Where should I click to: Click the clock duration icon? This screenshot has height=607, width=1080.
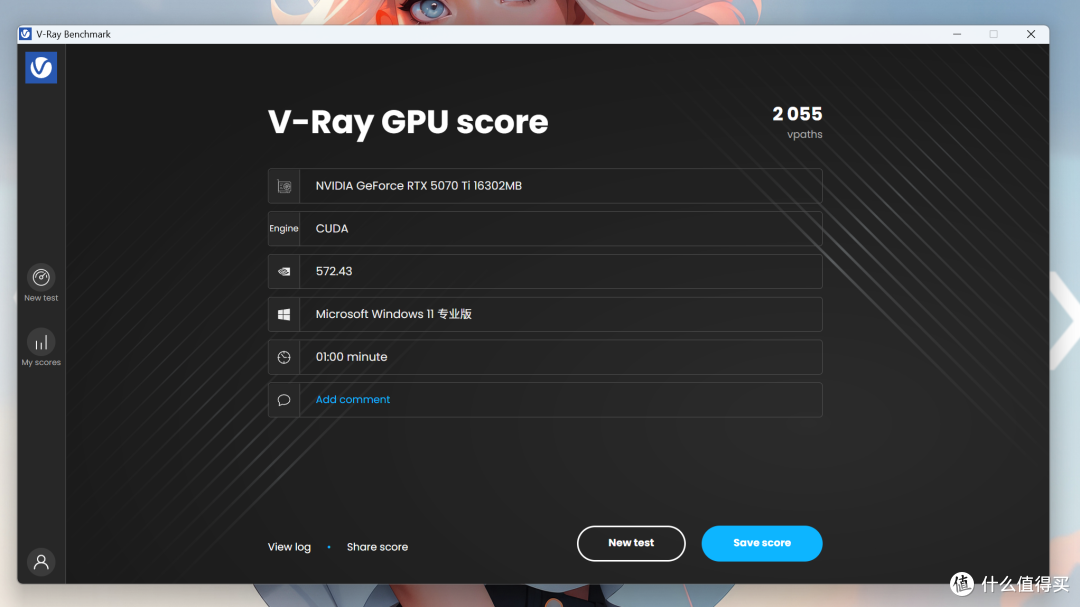point(284,357)
